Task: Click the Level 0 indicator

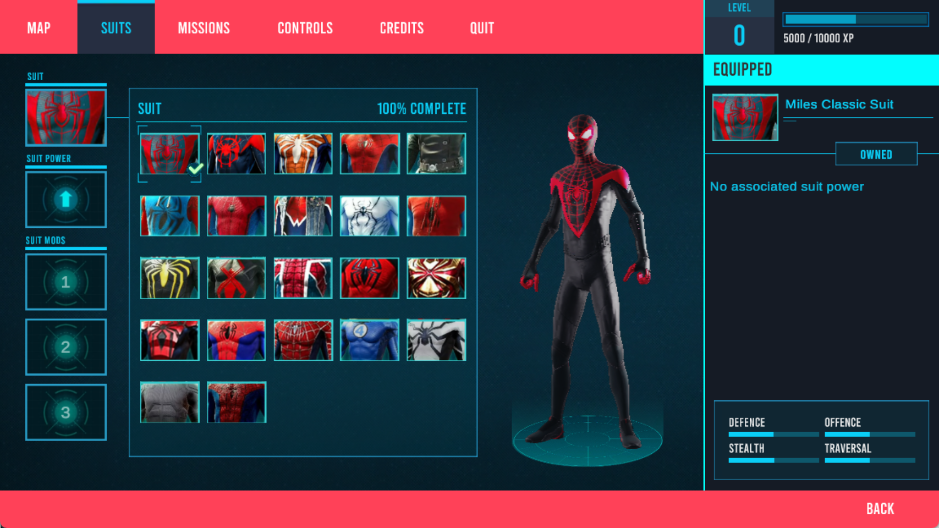Action: 739,28
